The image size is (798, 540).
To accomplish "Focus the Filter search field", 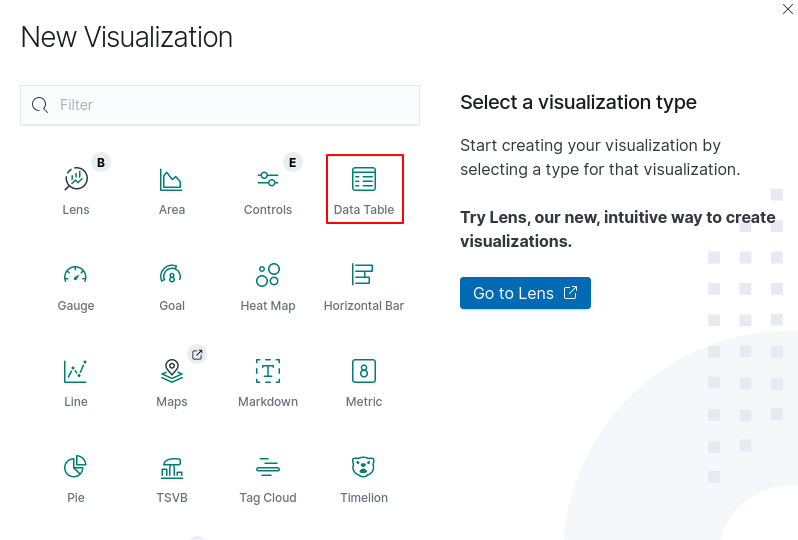I will point(220,105).
